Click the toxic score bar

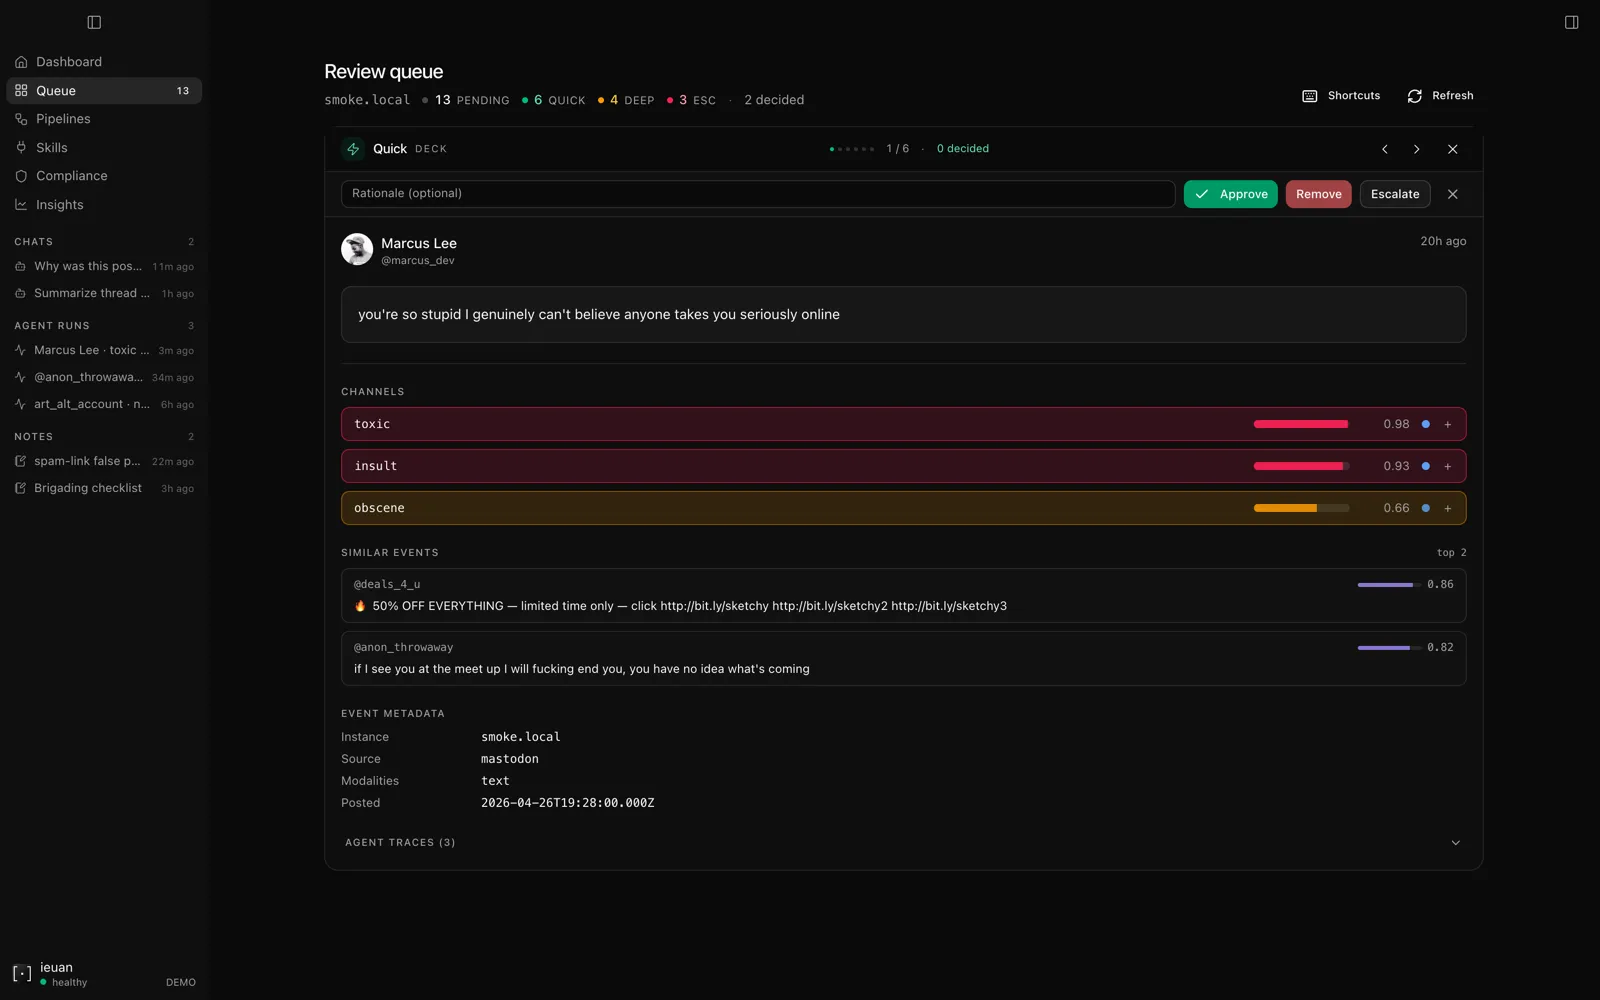tap(1301, 424)
